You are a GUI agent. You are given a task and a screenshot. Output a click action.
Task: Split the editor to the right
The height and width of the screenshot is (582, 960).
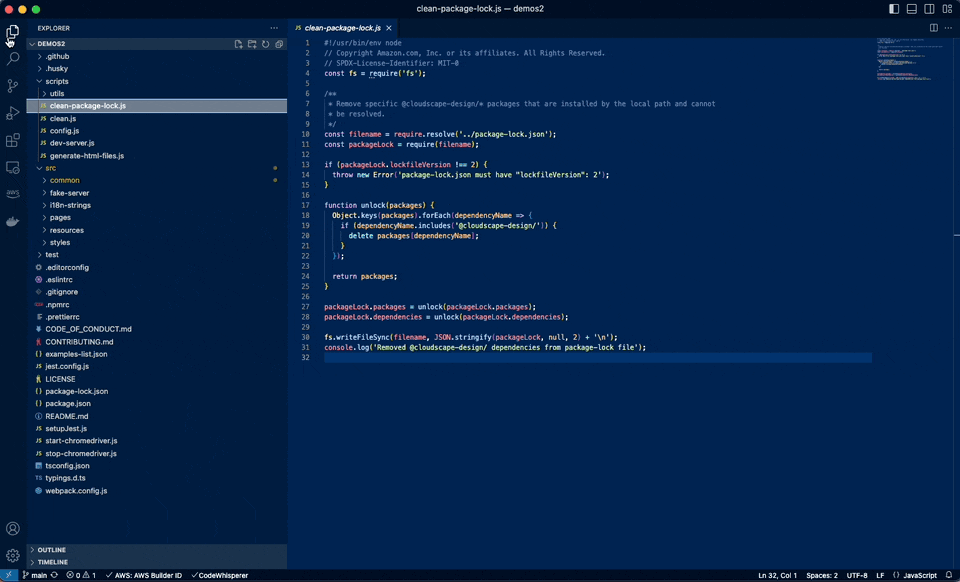(934, 28)
